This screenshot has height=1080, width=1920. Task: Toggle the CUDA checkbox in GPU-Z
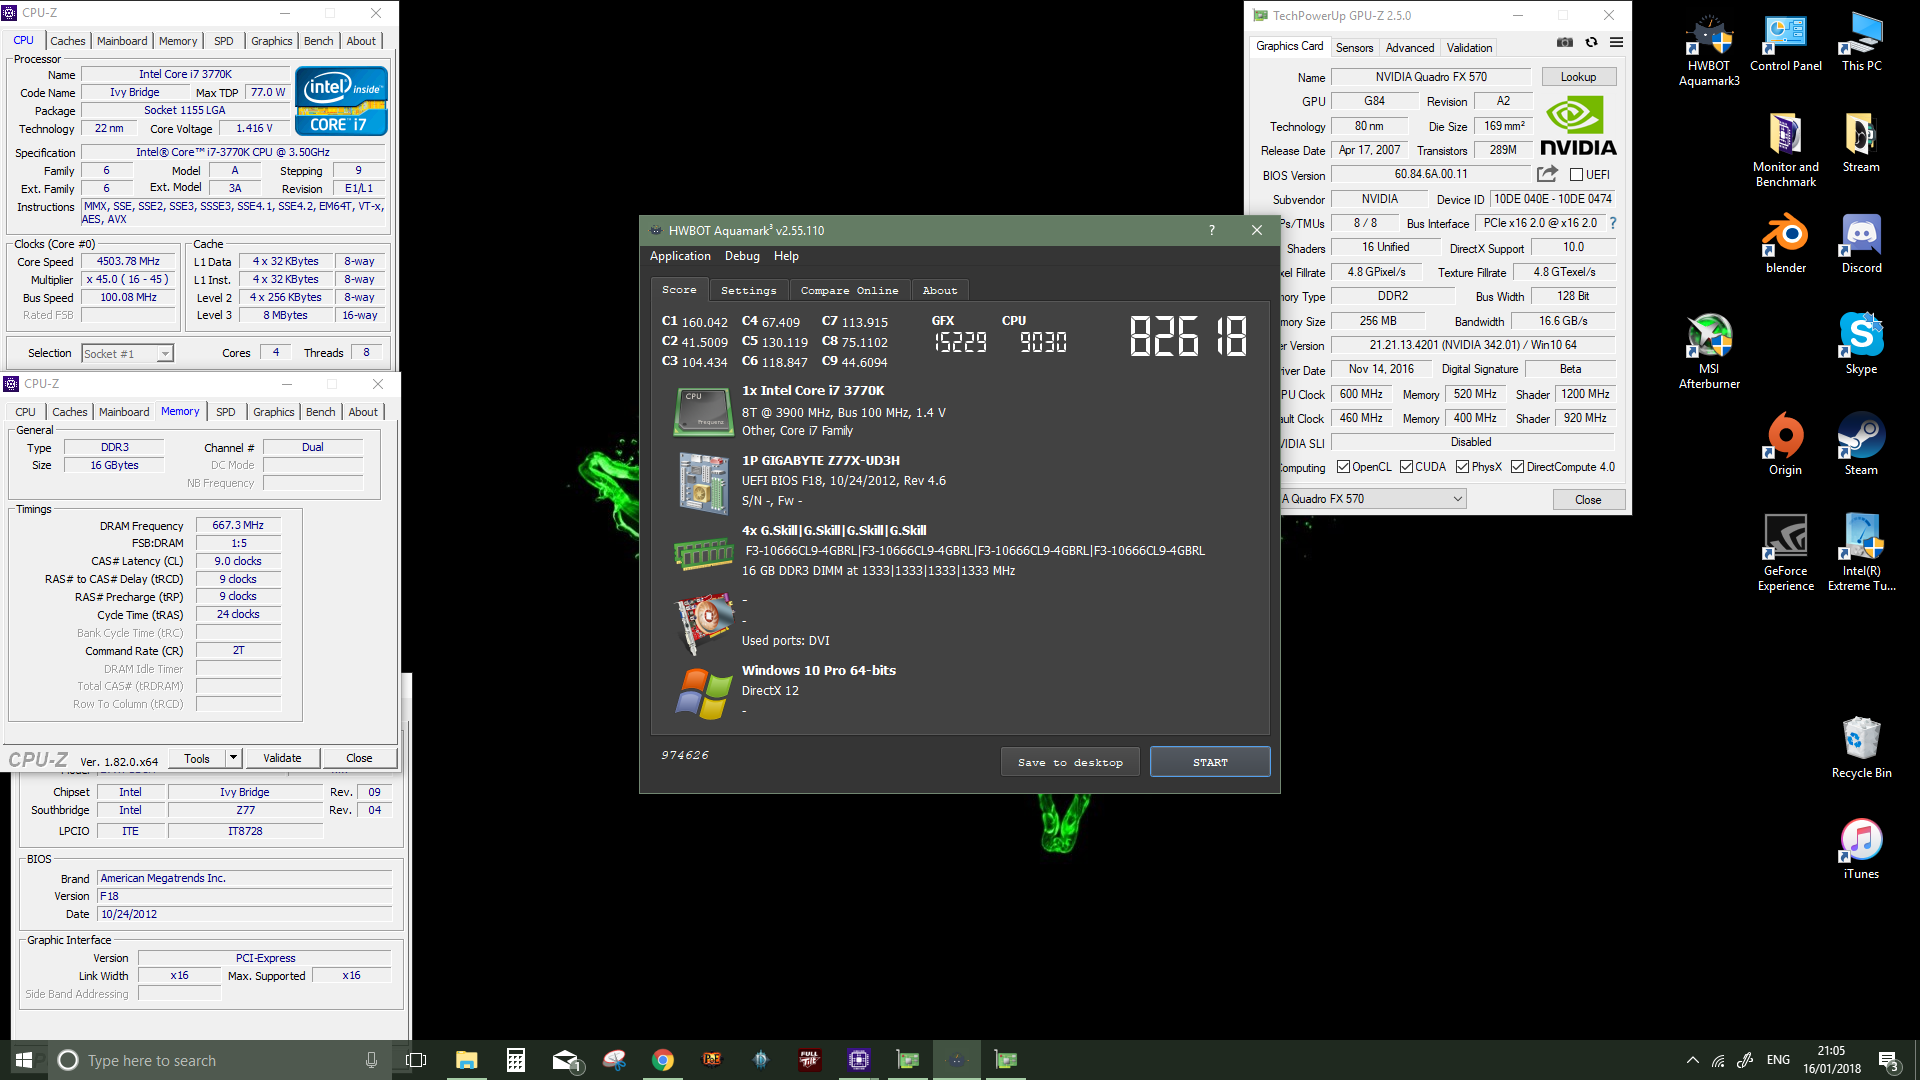(1406, 467)
